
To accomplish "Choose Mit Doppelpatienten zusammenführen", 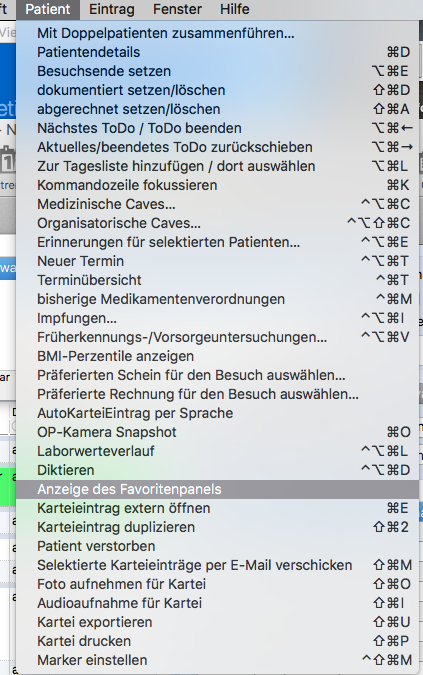I will 217,33.
